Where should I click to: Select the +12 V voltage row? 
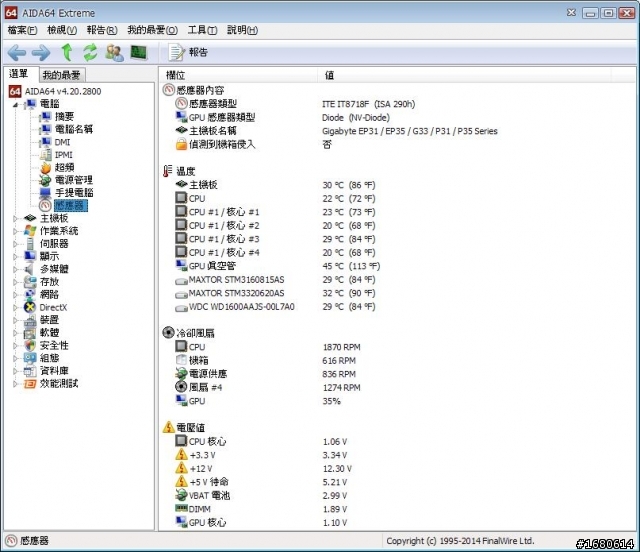point(264,468)
